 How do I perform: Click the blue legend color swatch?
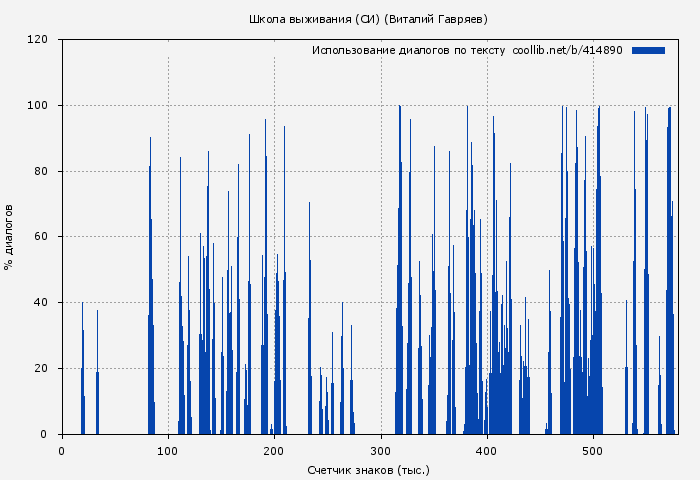pyautogui.click(x=648, y=50)
